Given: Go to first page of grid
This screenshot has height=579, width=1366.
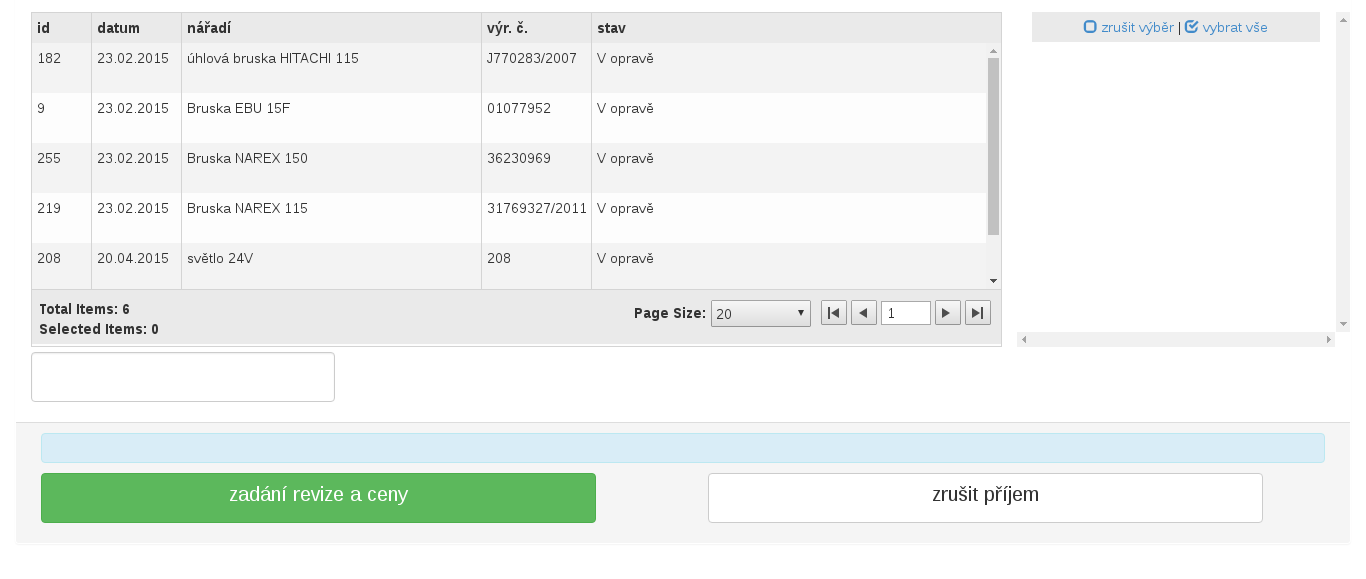Looking at the screenshot, I should click(834, 313).
